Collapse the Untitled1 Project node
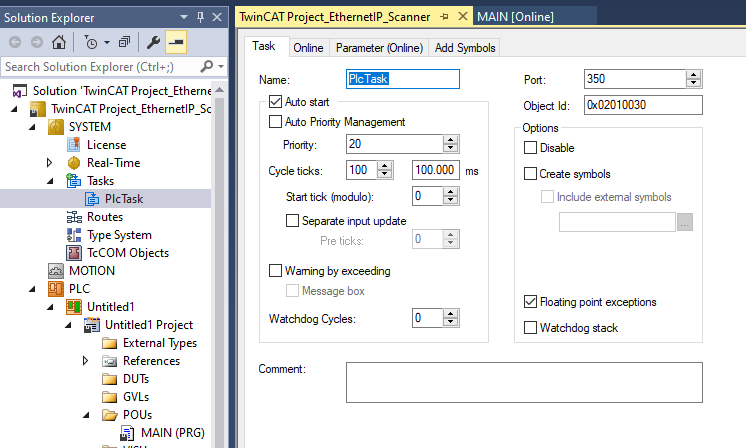Screen dimensions: 746x448 [68, 325]
